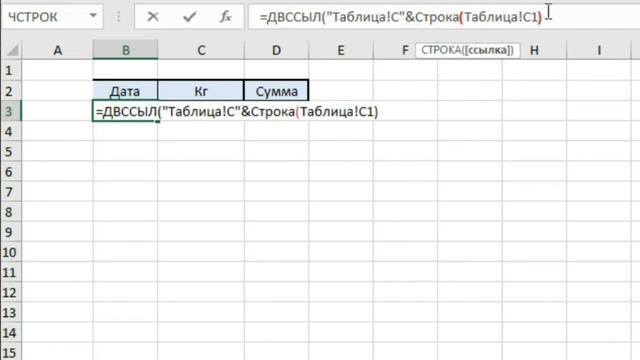Click the 'Дата' header cell

pos(125,91)
